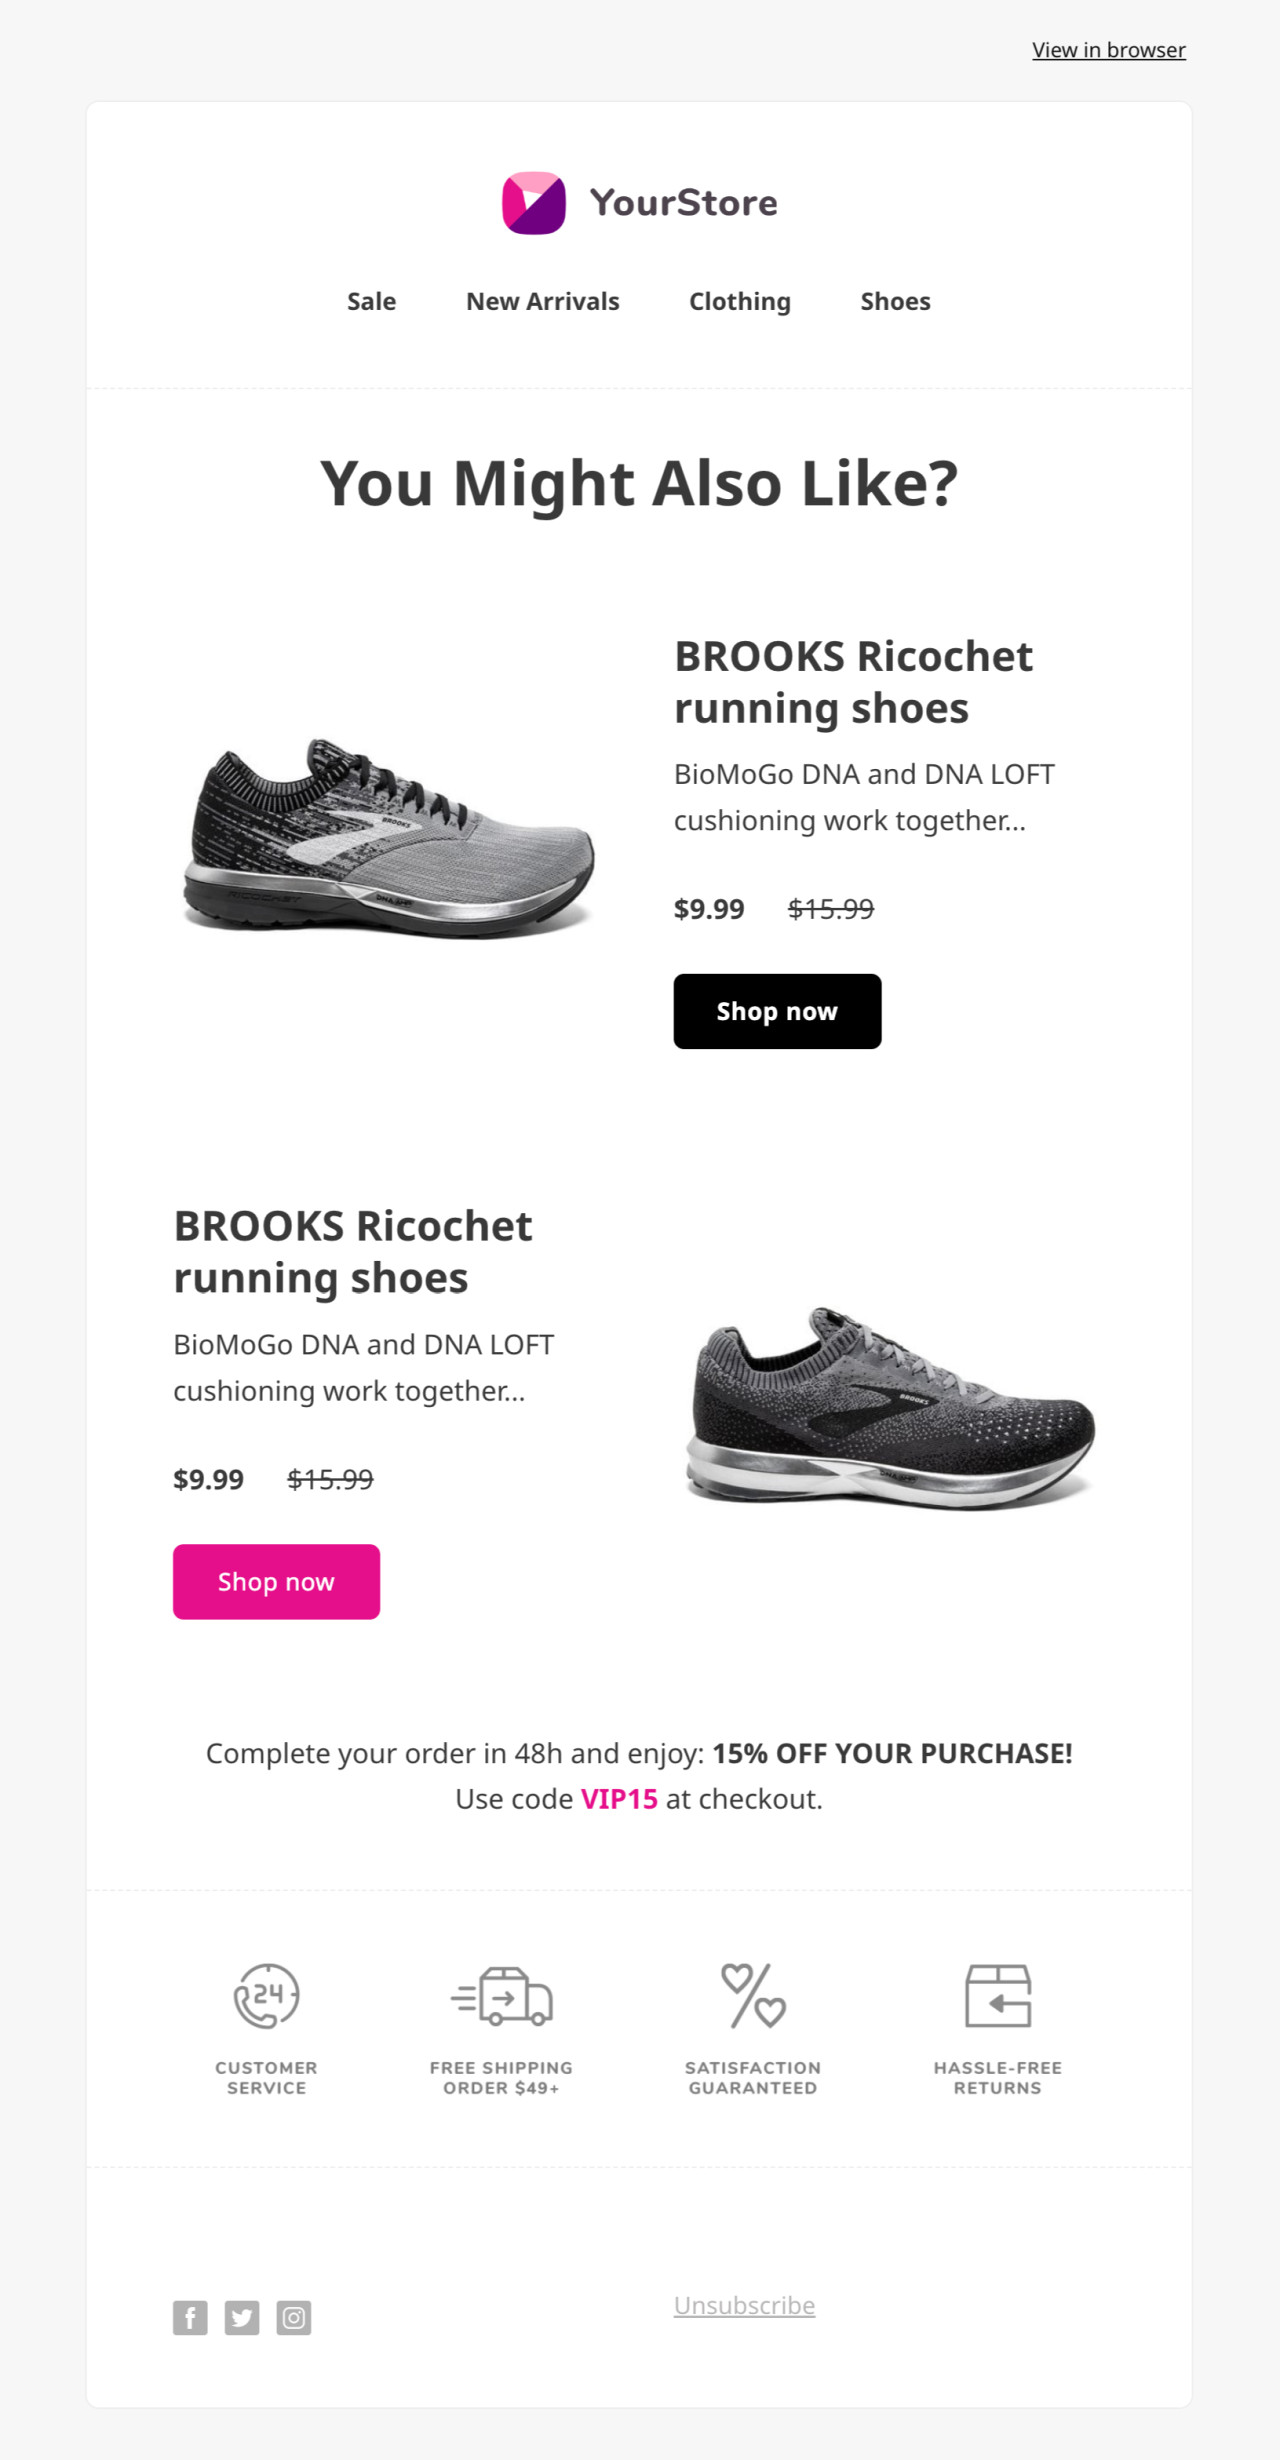The width and height of the screenshot is (1280, 2460).
Task: Open the Instagram social icon
Action: coord(294,2317)
